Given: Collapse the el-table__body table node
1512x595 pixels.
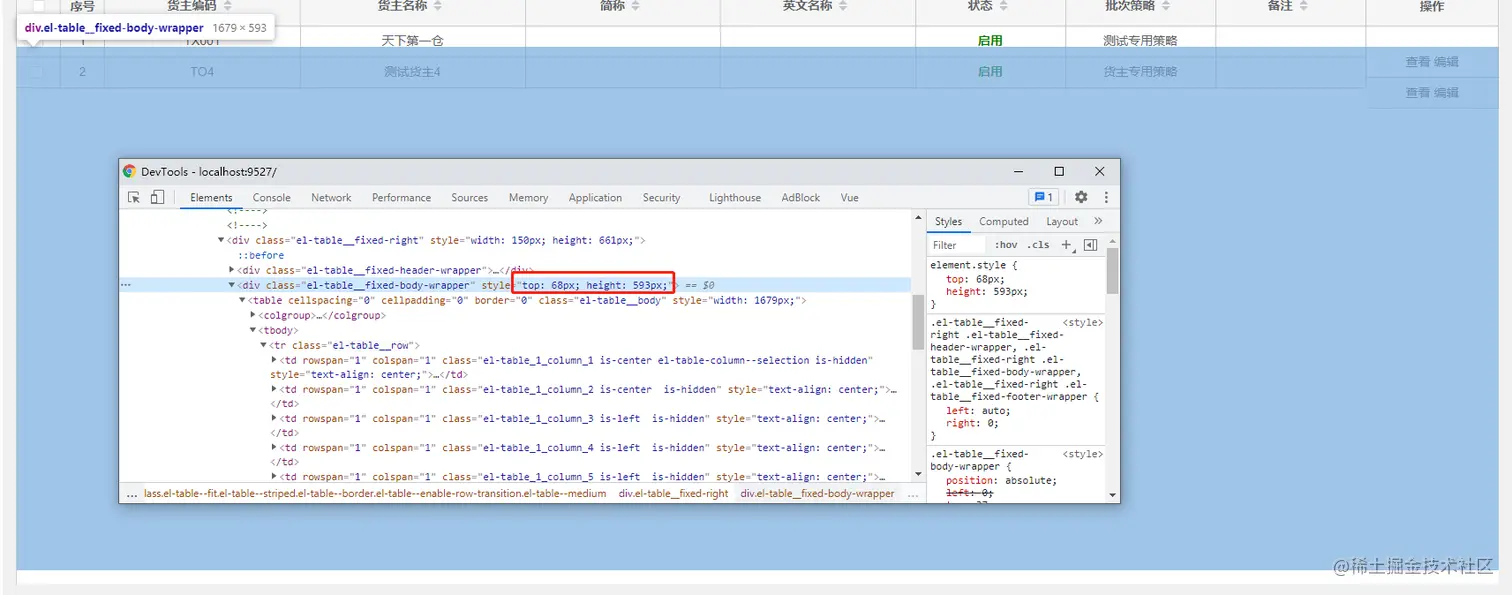Looking at the screenshot, I should (x=242, y=300).
